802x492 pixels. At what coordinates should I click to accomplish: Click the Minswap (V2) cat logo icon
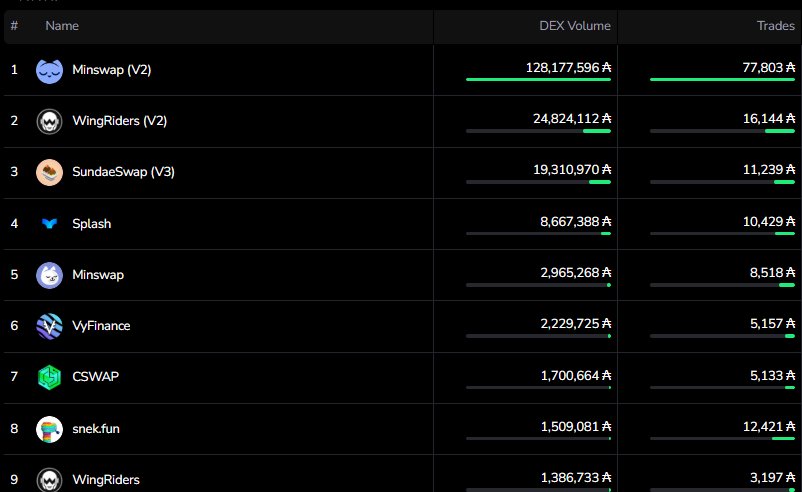[49, 70]
